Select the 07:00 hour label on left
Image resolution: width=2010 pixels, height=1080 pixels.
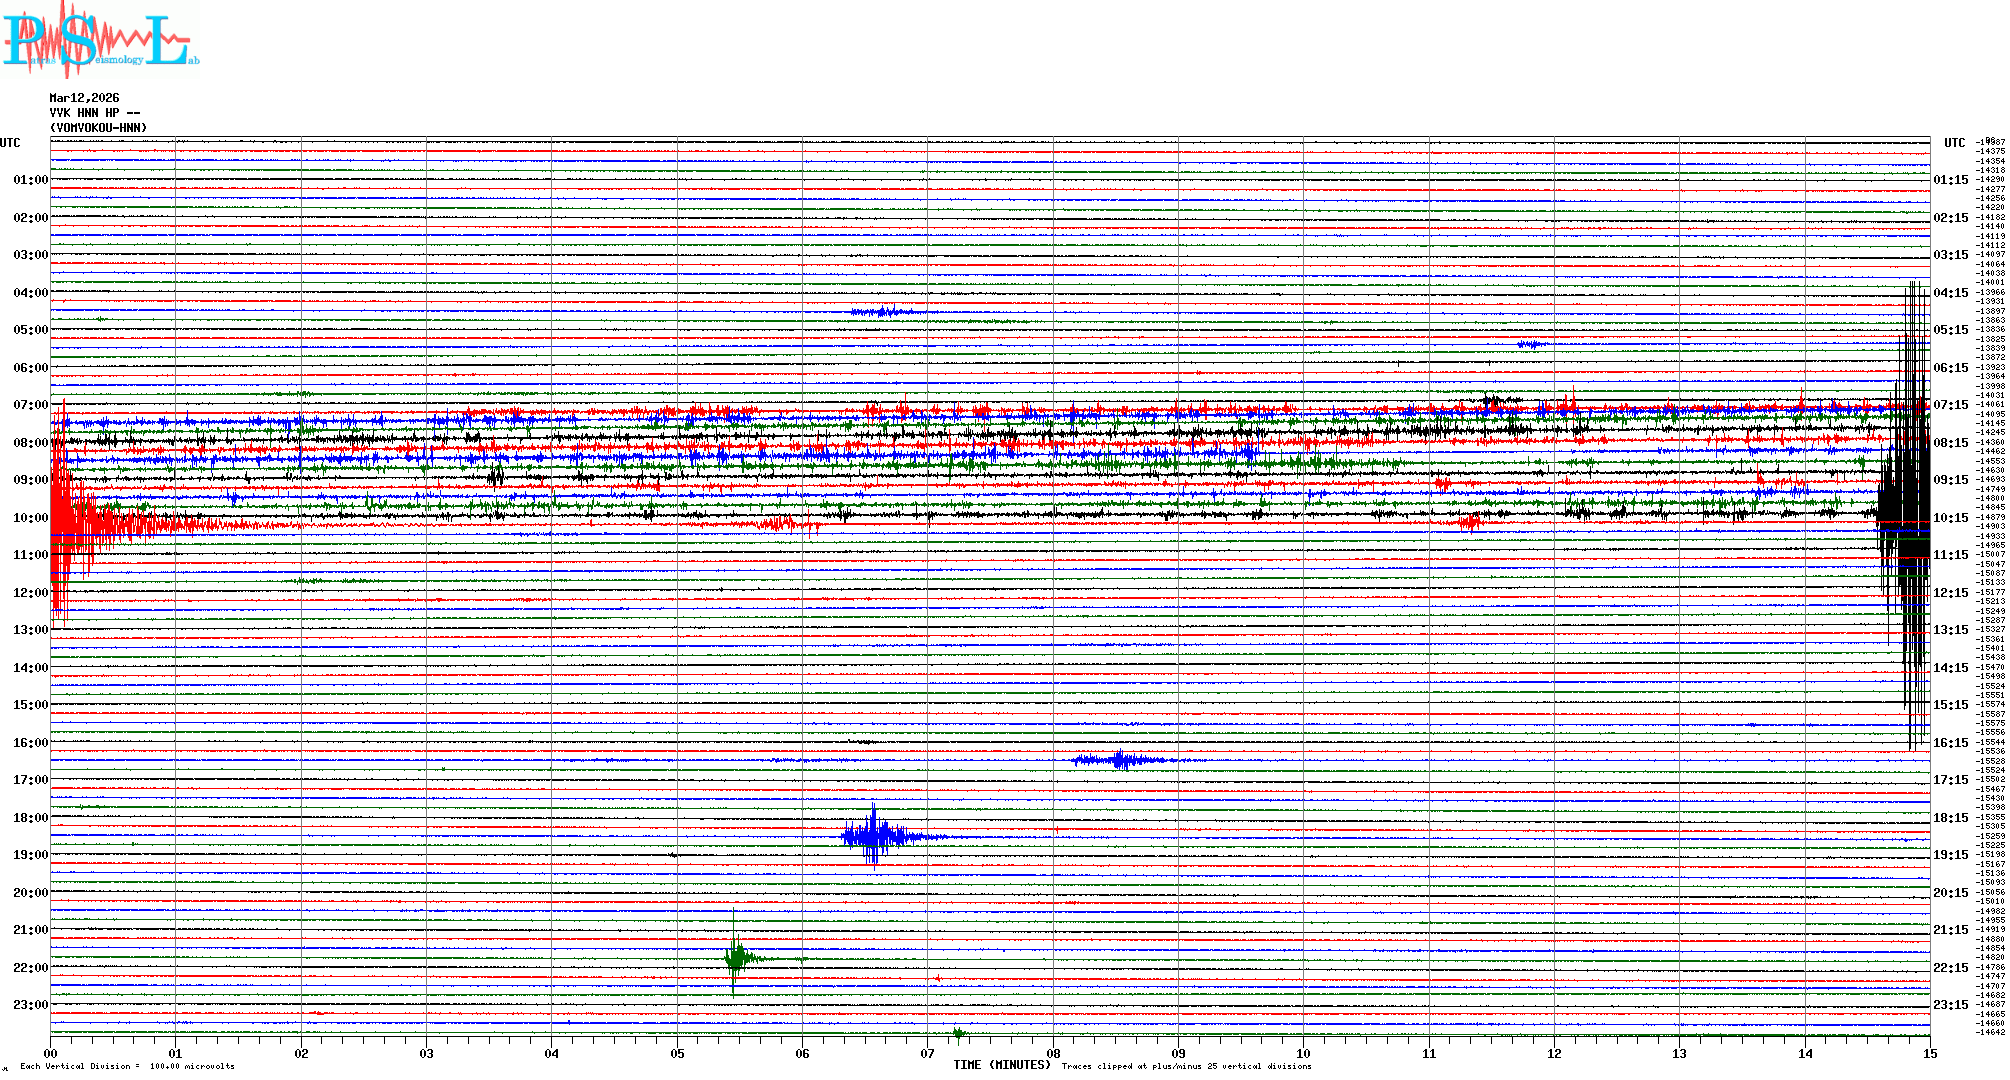click(30, 405)
